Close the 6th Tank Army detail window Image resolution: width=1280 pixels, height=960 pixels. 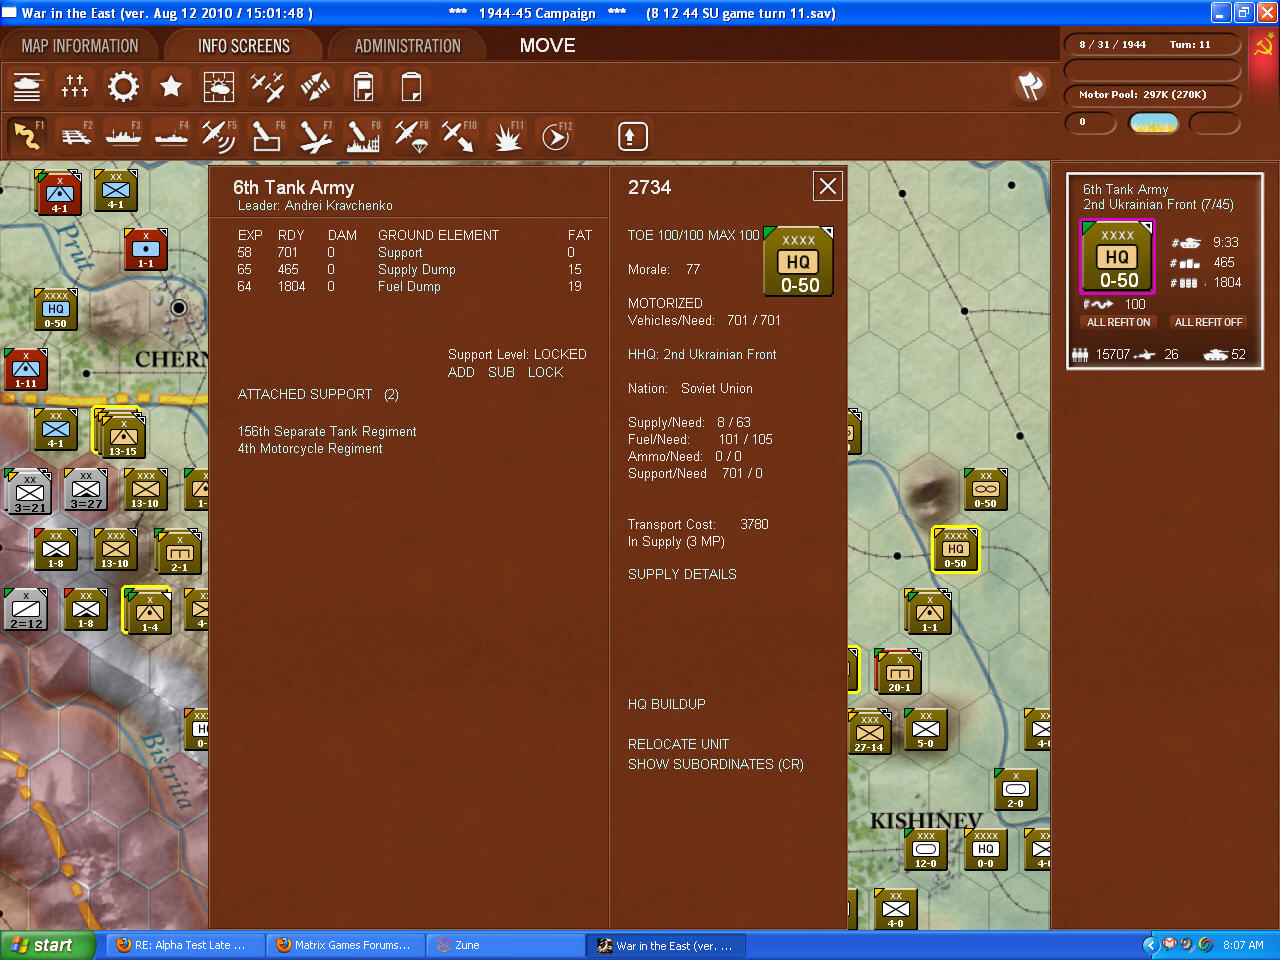tap(828, 186)
